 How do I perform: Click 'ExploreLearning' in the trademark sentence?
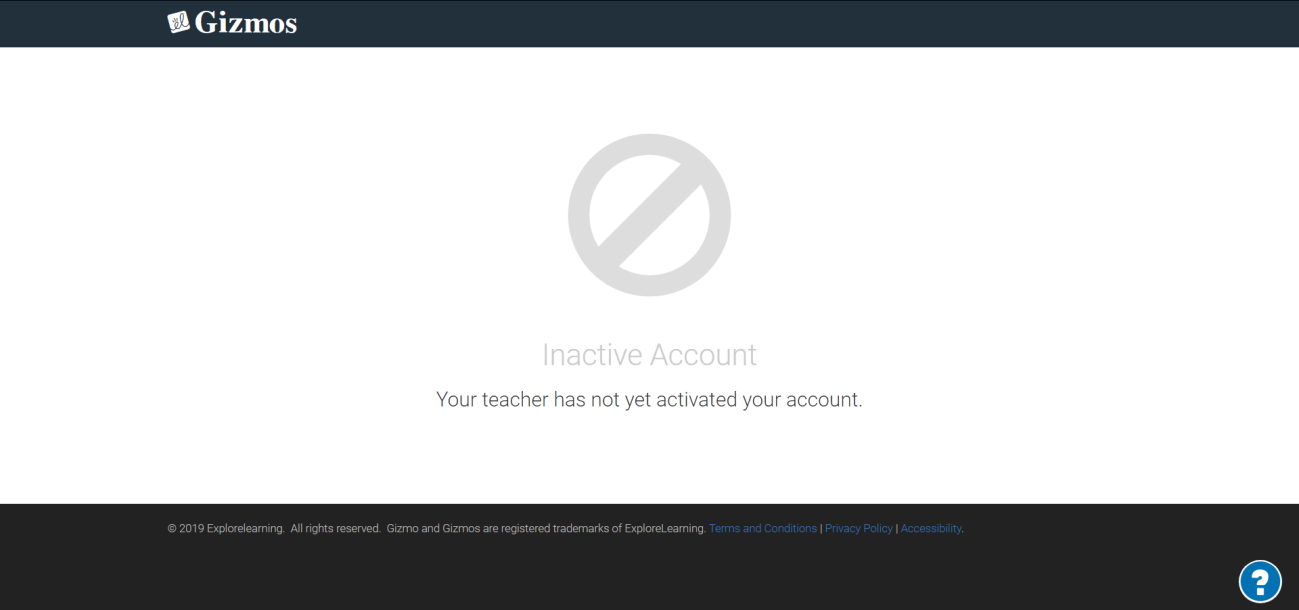pos(665,528)
